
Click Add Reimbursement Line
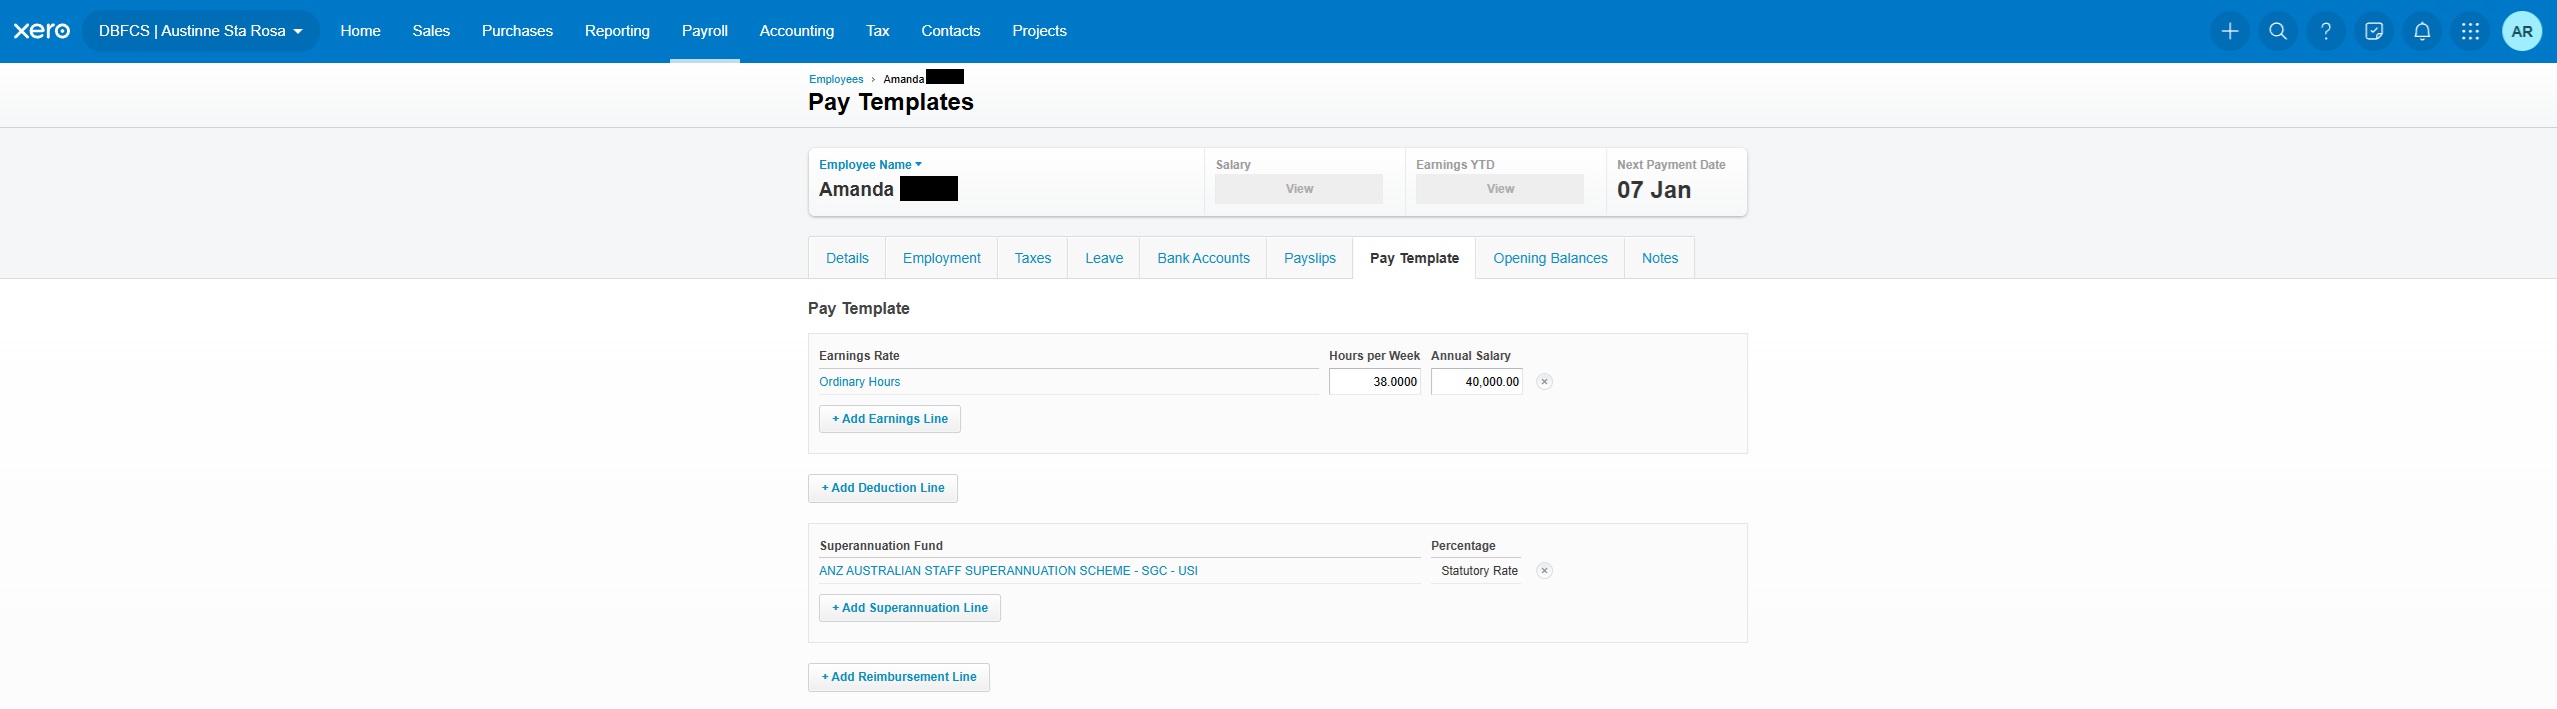tap(899, 677)
